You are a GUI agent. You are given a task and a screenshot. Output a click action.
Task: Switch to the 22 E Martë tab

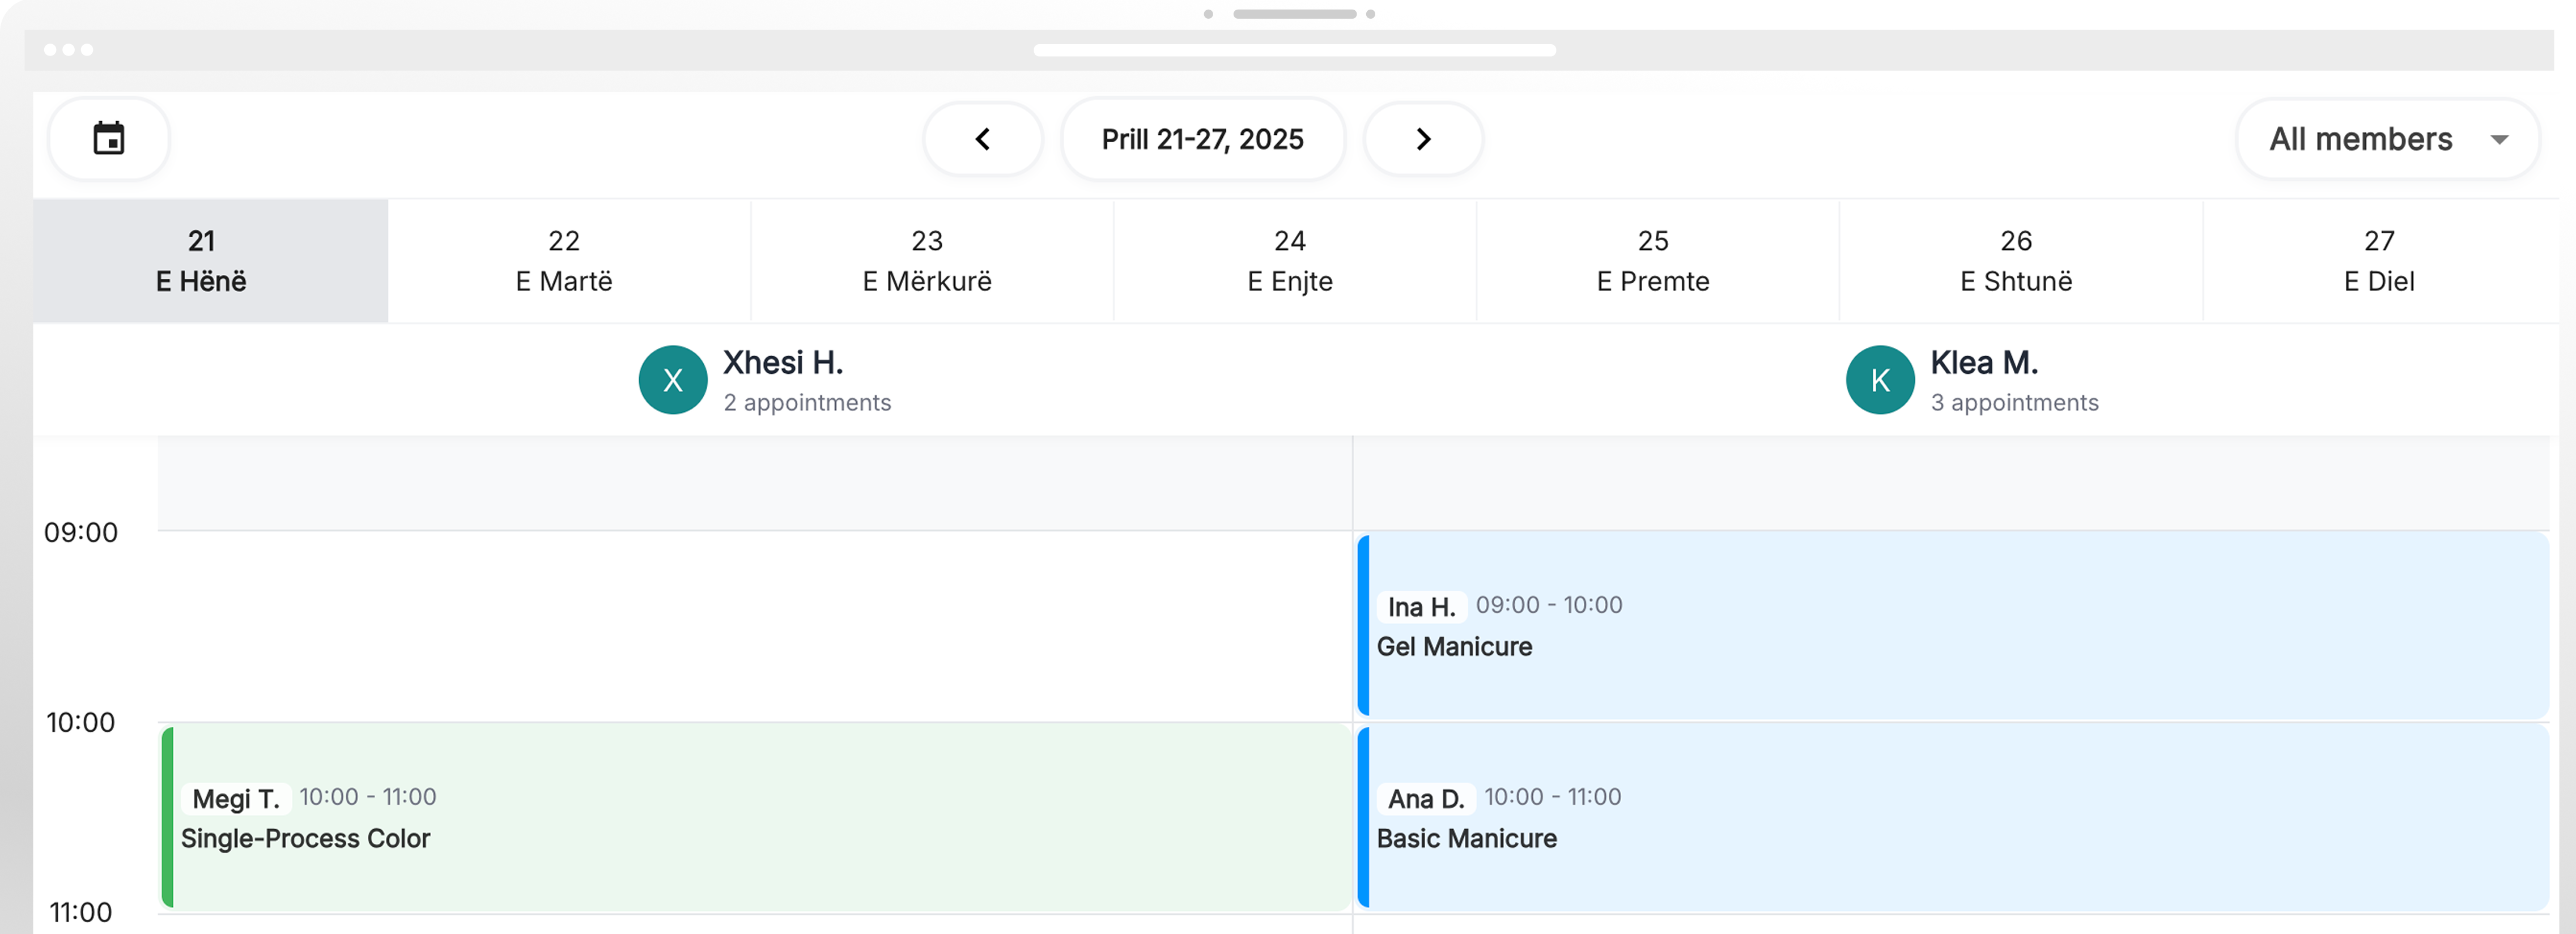(x=564, y=261)
